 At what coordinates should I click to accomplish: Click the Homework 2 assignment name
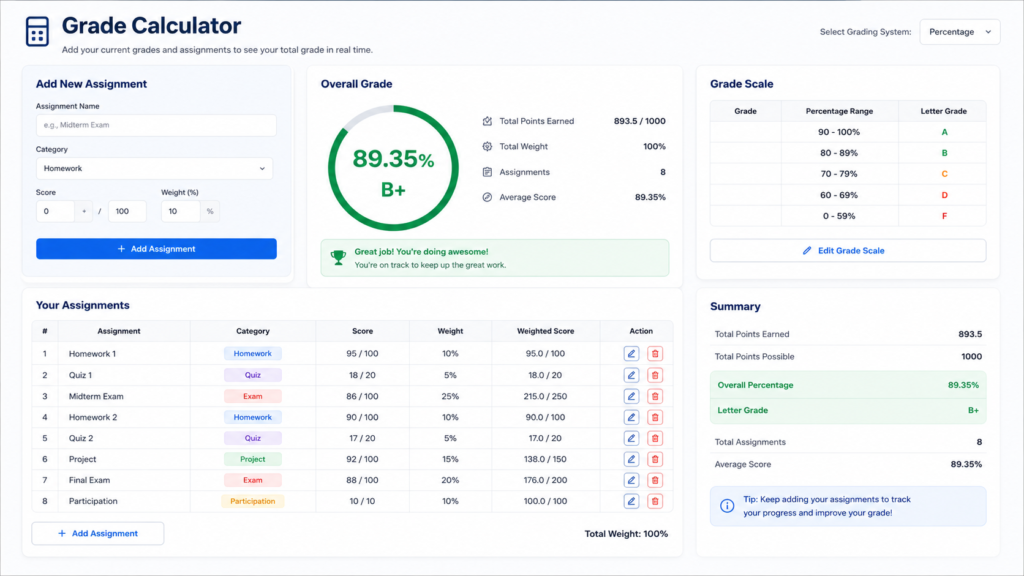click(93, 417)
